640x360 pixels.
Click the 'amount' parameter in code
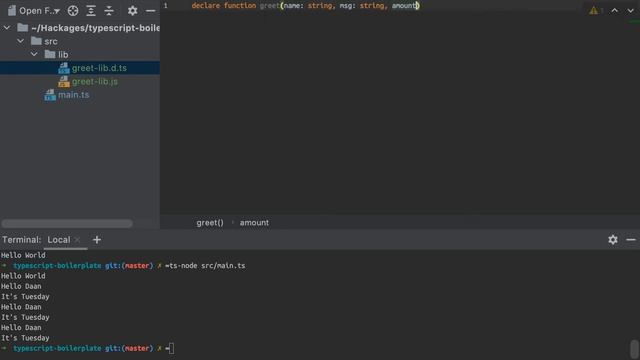pos(404,6)
